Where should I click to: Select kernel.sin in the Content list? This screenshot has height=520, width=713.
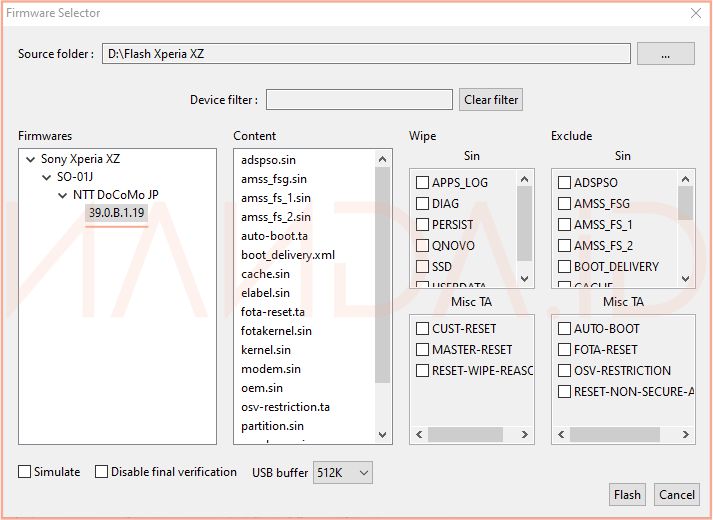266,350
